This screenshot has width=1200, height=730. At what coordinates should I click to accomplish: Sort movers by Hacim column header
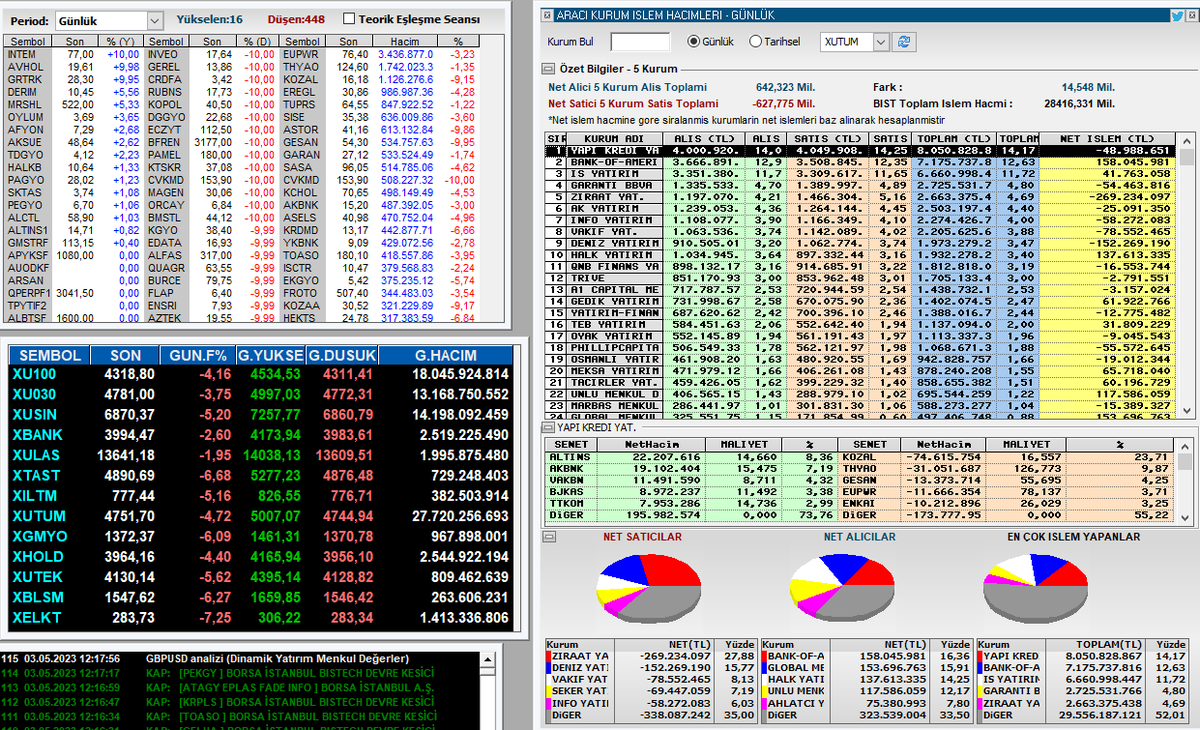point(405,42)
